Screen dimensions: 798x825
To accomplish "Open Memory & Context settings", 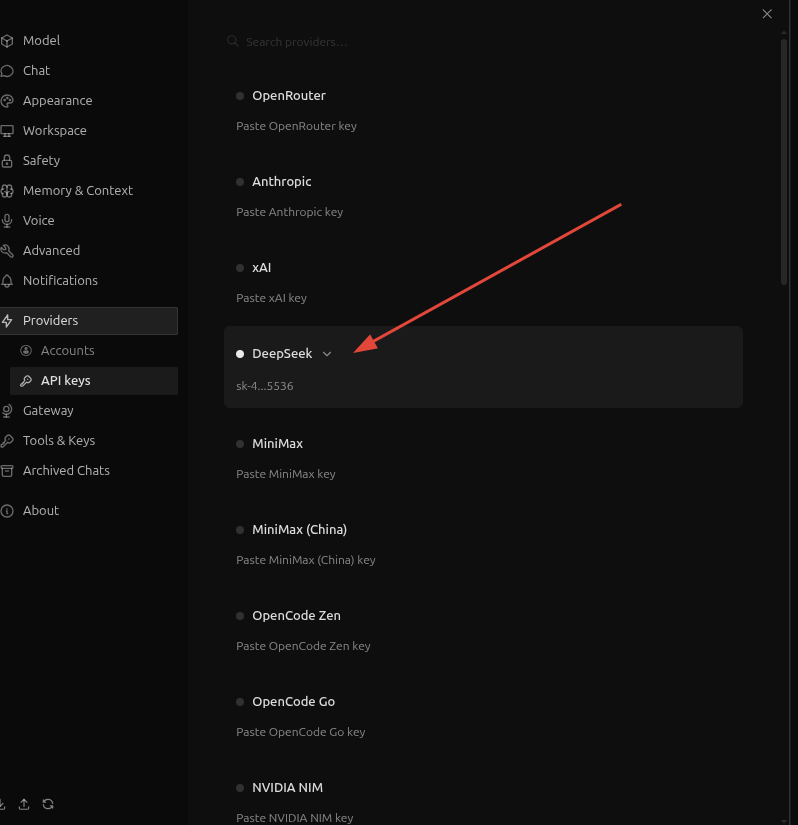I will (77, 190).
